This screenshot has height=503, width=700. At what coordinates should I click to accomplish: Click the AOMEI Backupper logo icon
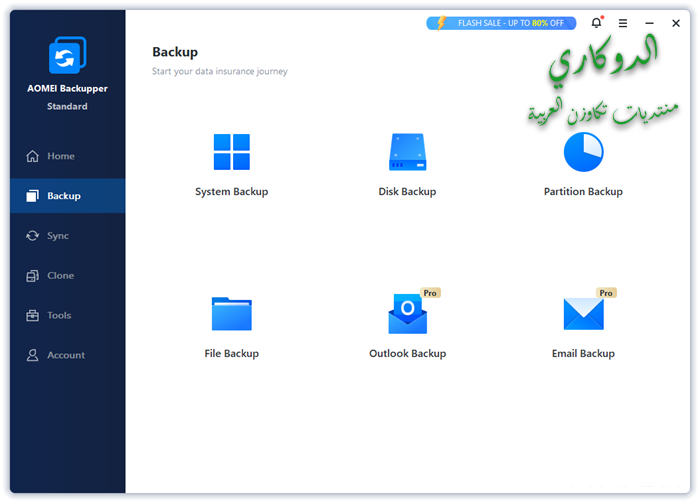tap(67, 55)
